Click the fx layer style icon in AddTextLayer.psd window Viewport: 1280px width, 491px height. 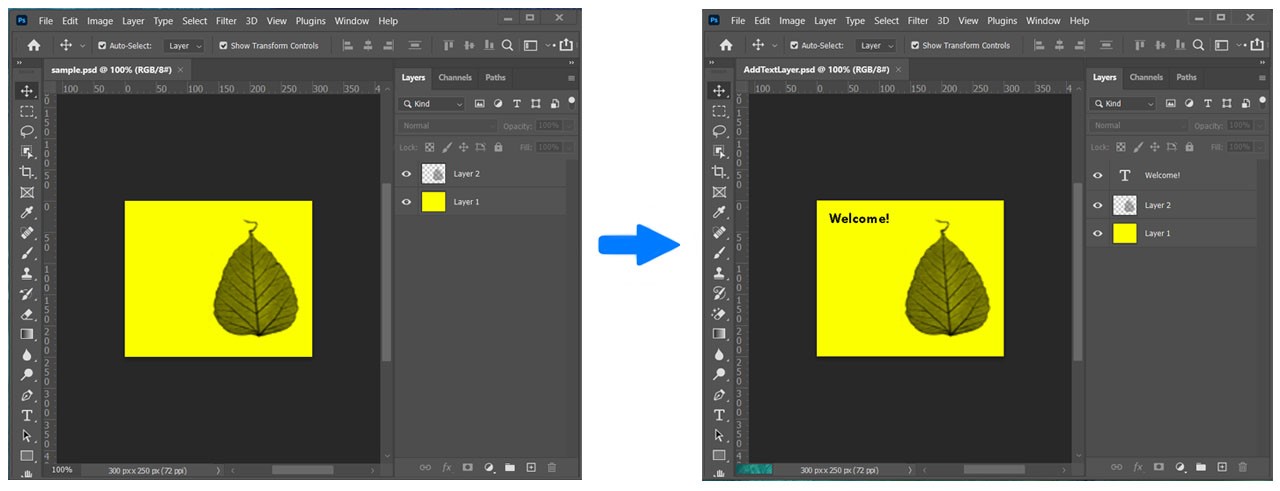[x=1138, y=467]
